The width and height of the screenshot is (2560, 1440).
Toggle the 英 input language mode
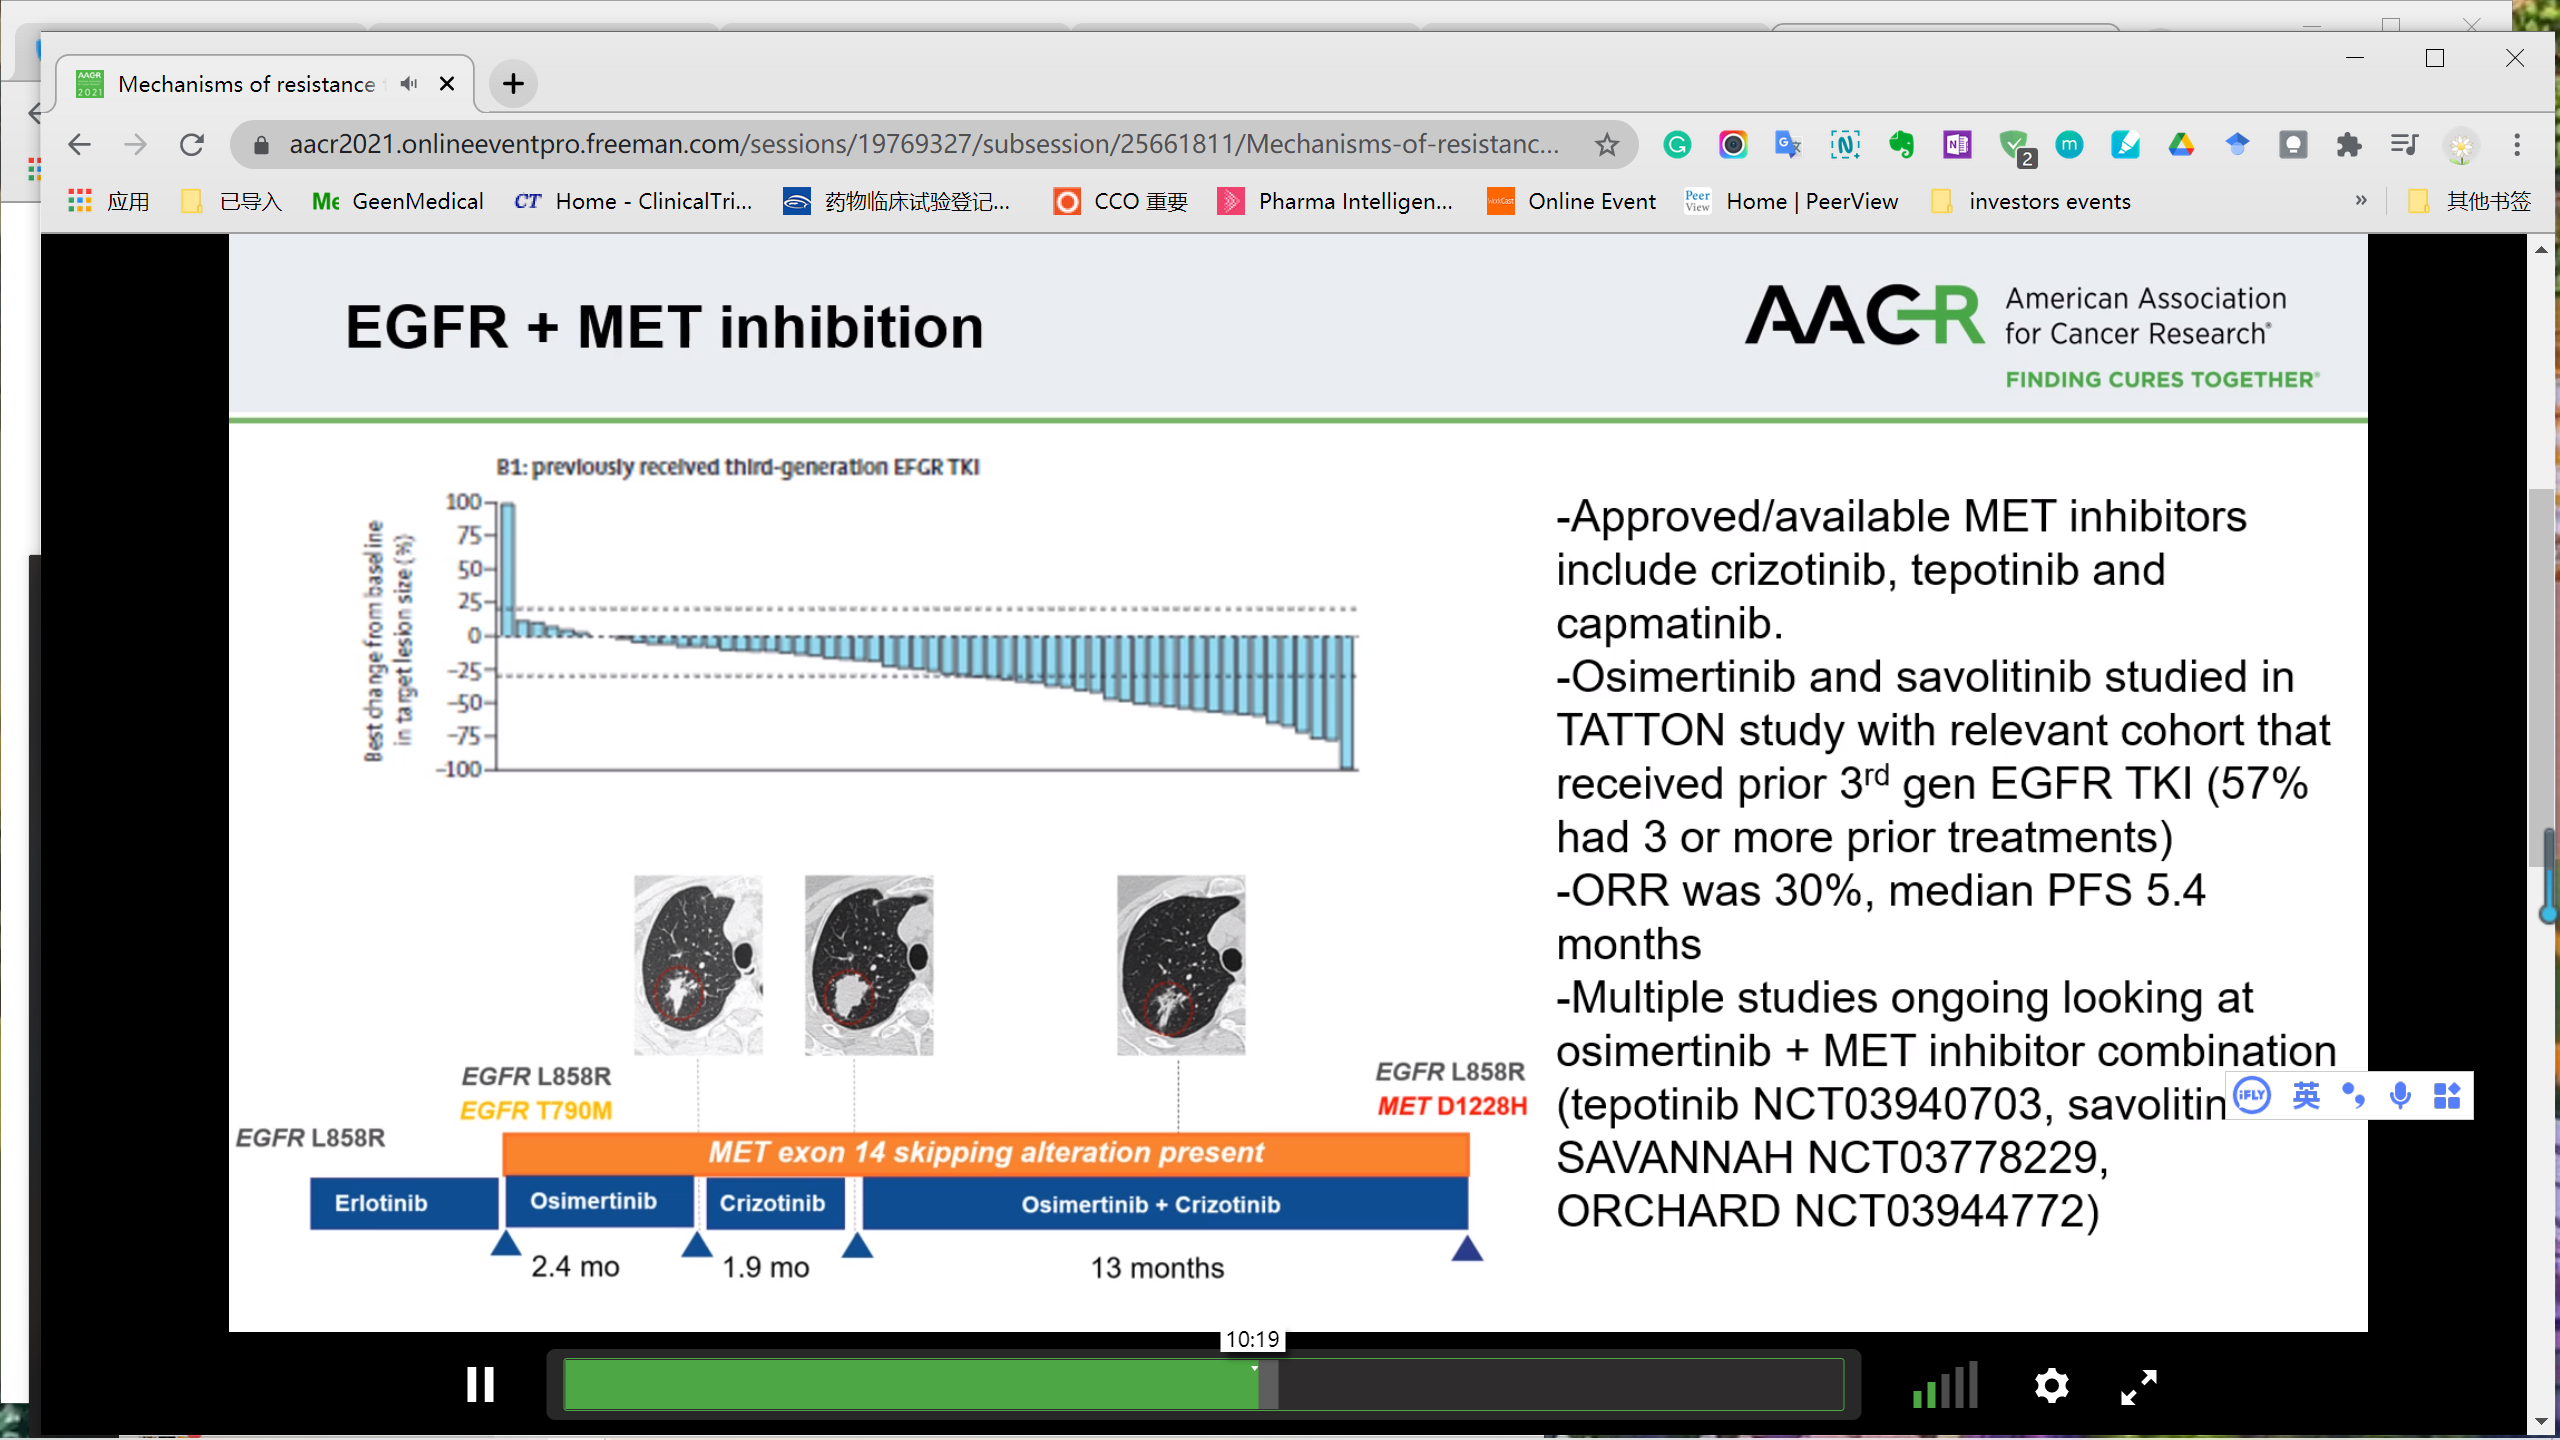point(2306,1096)
